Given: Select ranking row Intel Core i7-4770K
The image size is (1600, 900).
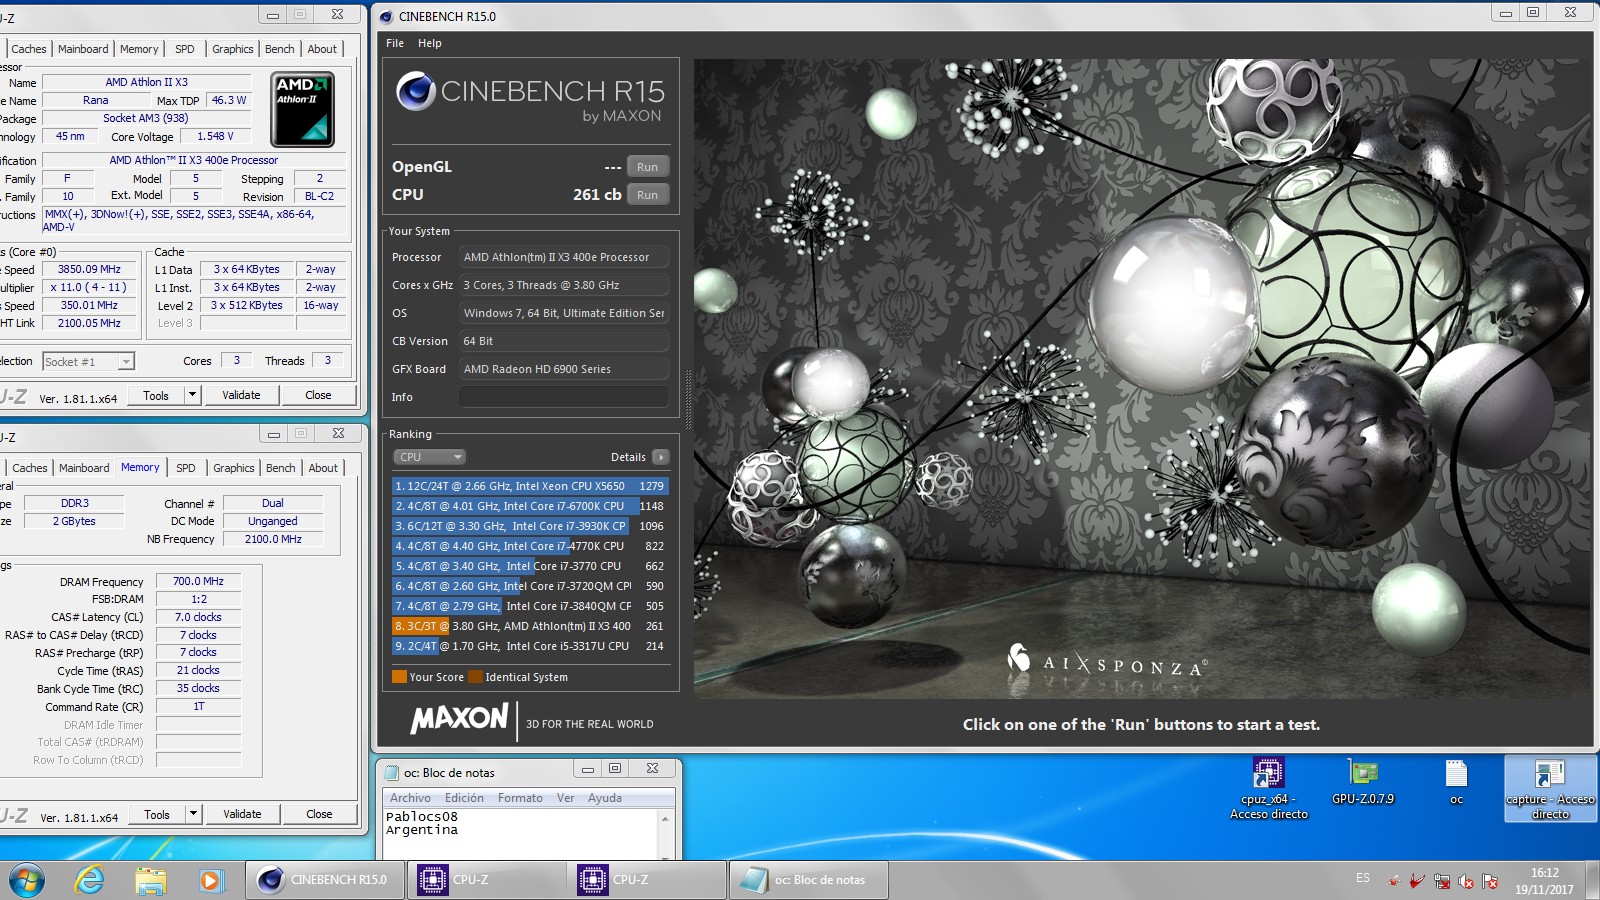Looking at the screenshot, I should [530, 546].
